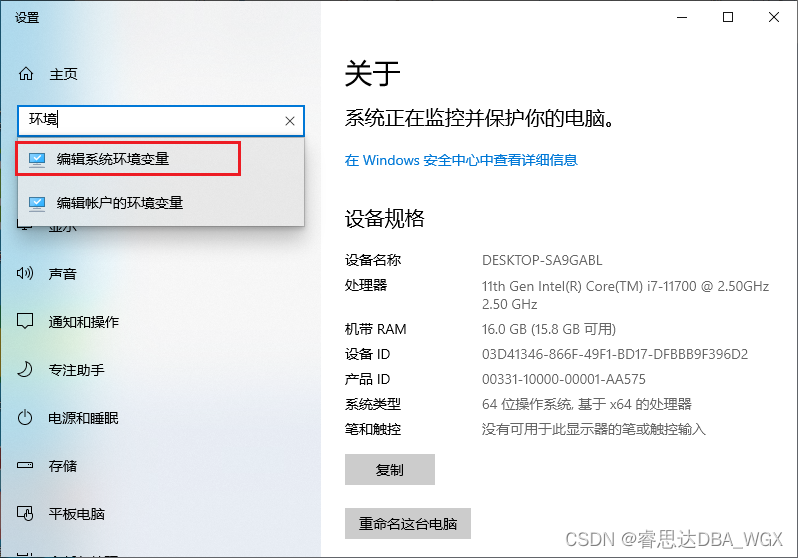Open the 主页 home icon

pos(26,74)
